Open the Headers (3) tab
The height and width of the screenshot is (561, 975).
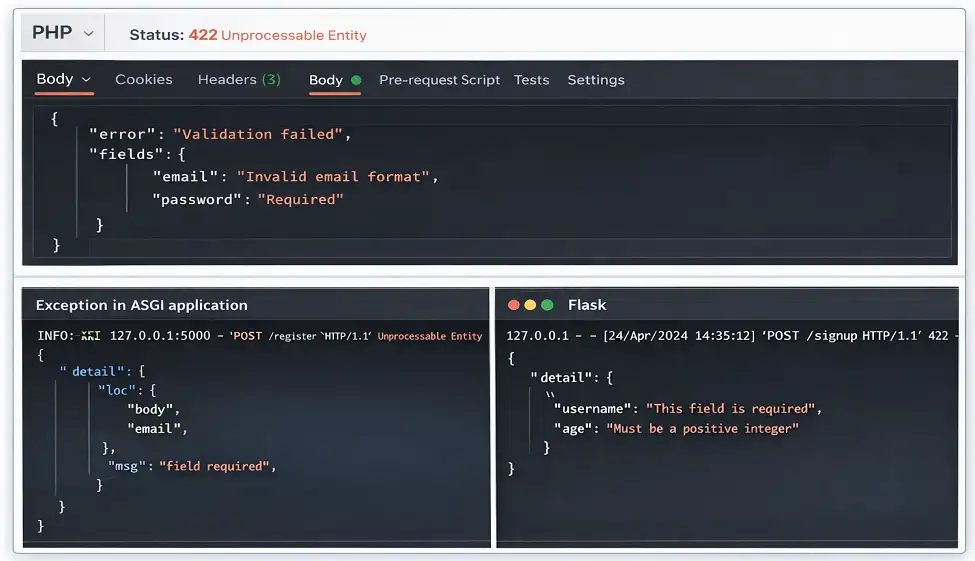(x=239, y=80)
